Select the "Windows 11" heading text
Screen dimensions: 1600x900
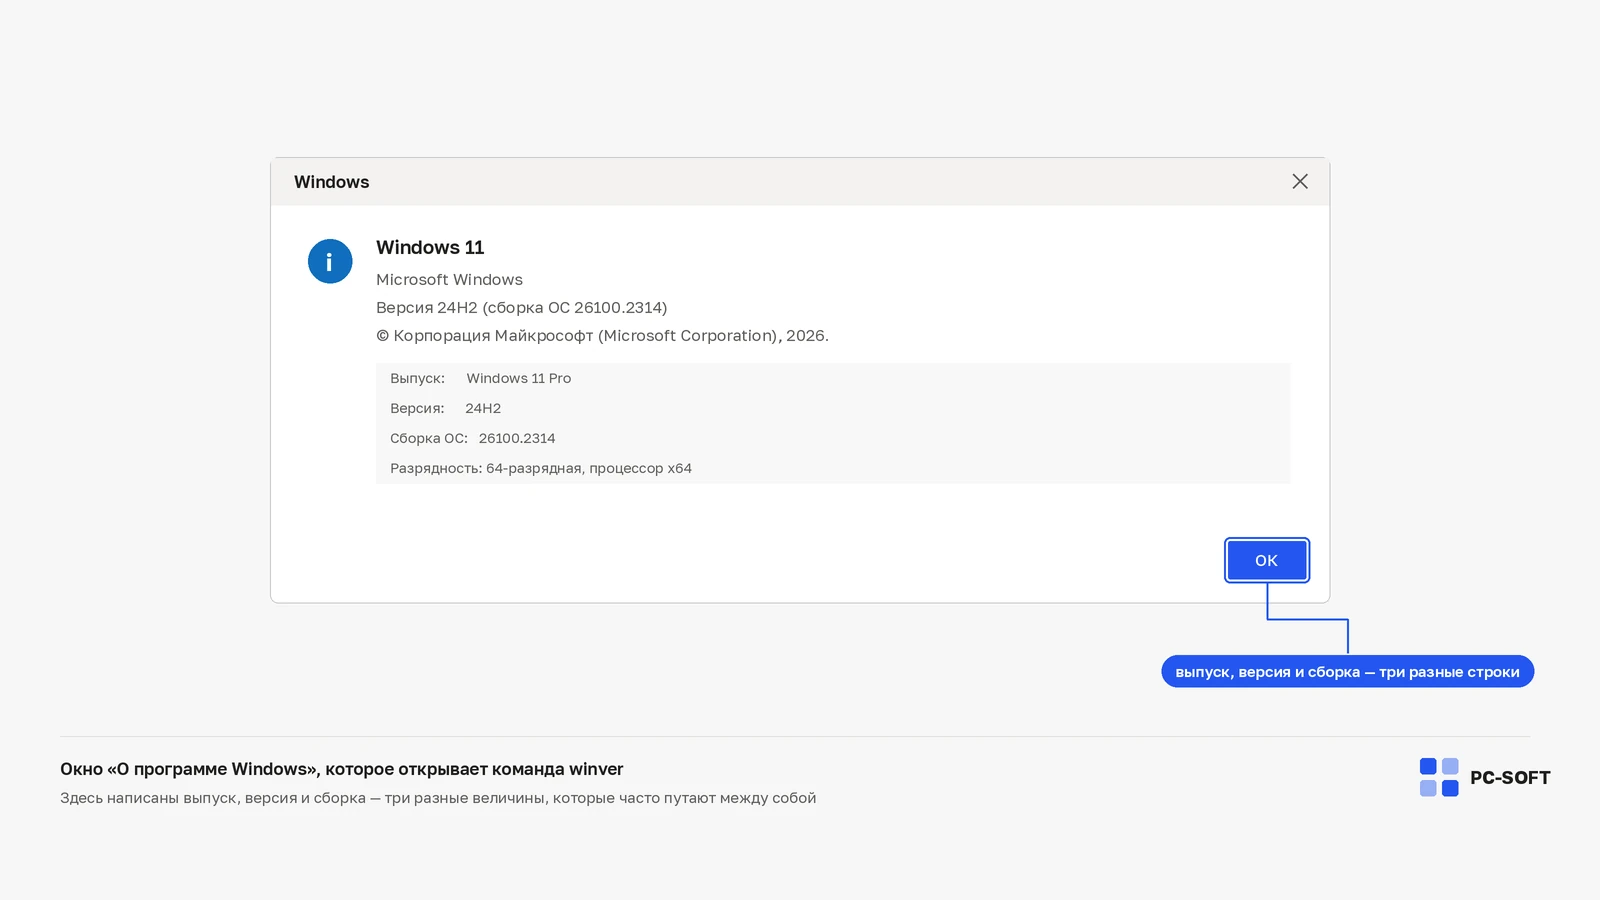click(430, 247)
